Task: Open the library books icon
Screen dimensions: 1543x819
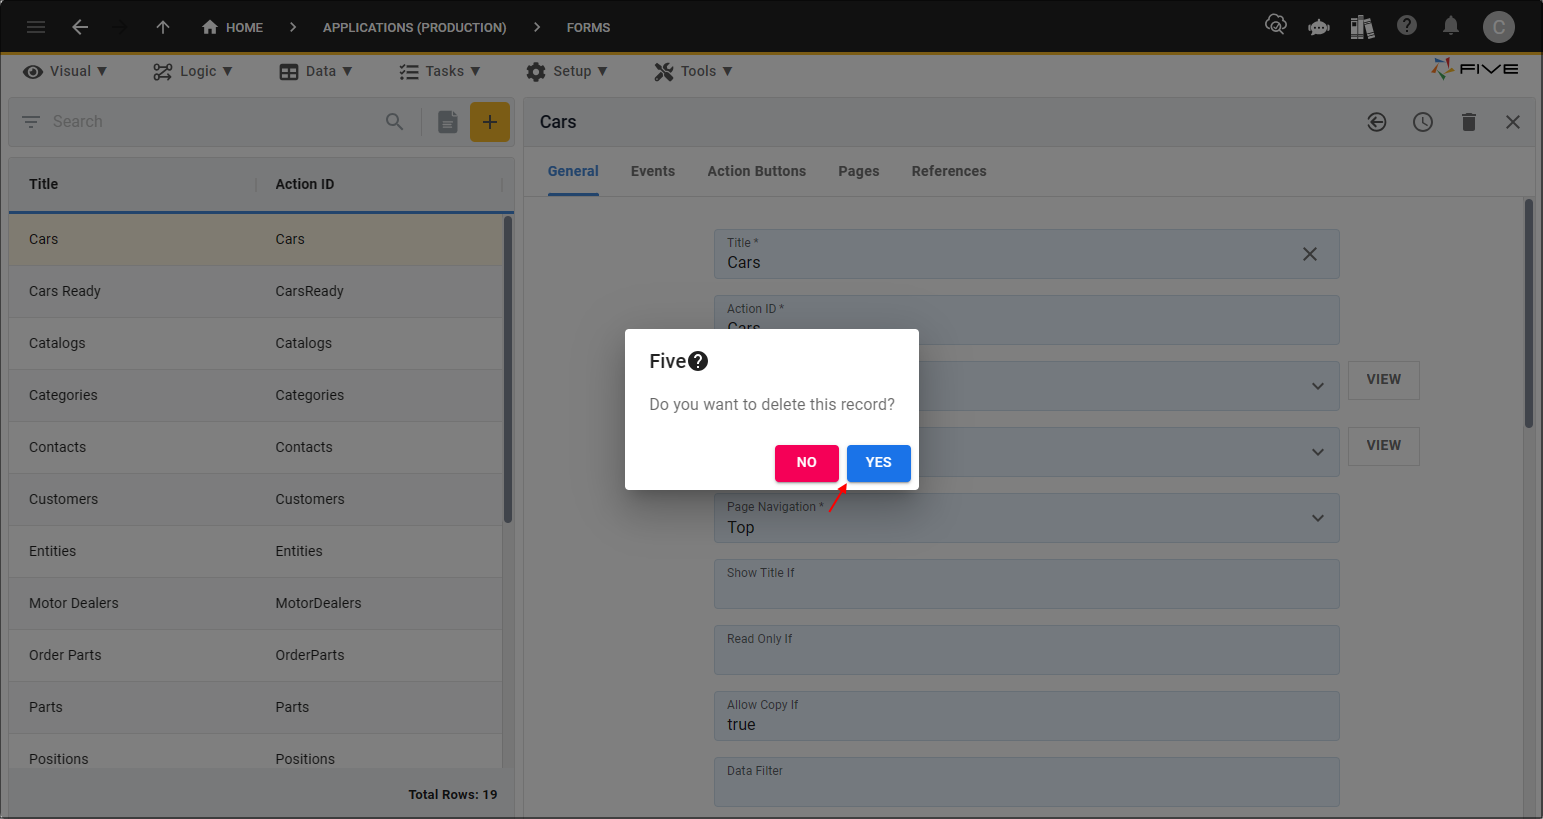Action: coord(1362,26)
